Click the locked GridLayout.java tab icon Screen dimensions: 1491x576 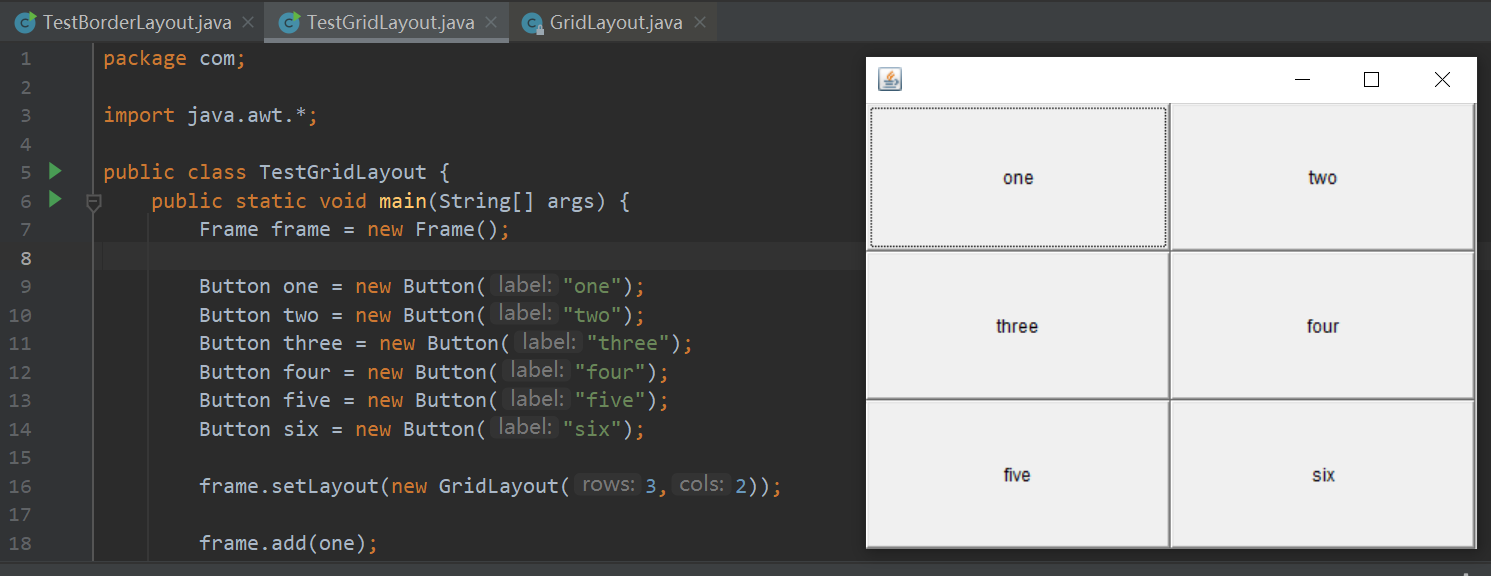(x=533, y=22)
